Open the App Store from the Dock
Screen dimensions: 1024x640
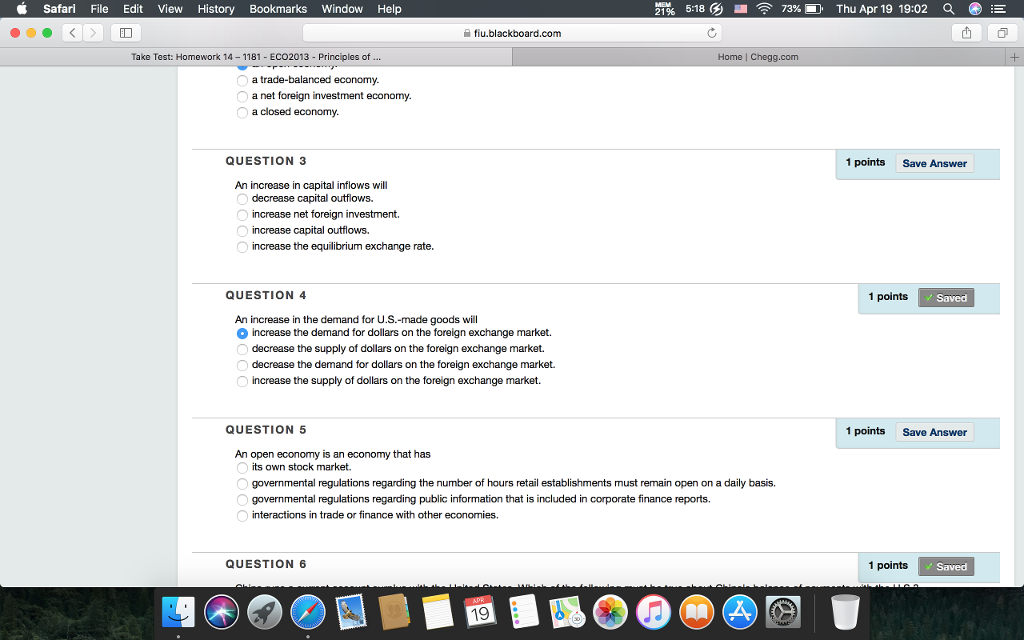[x=739, y=611]
